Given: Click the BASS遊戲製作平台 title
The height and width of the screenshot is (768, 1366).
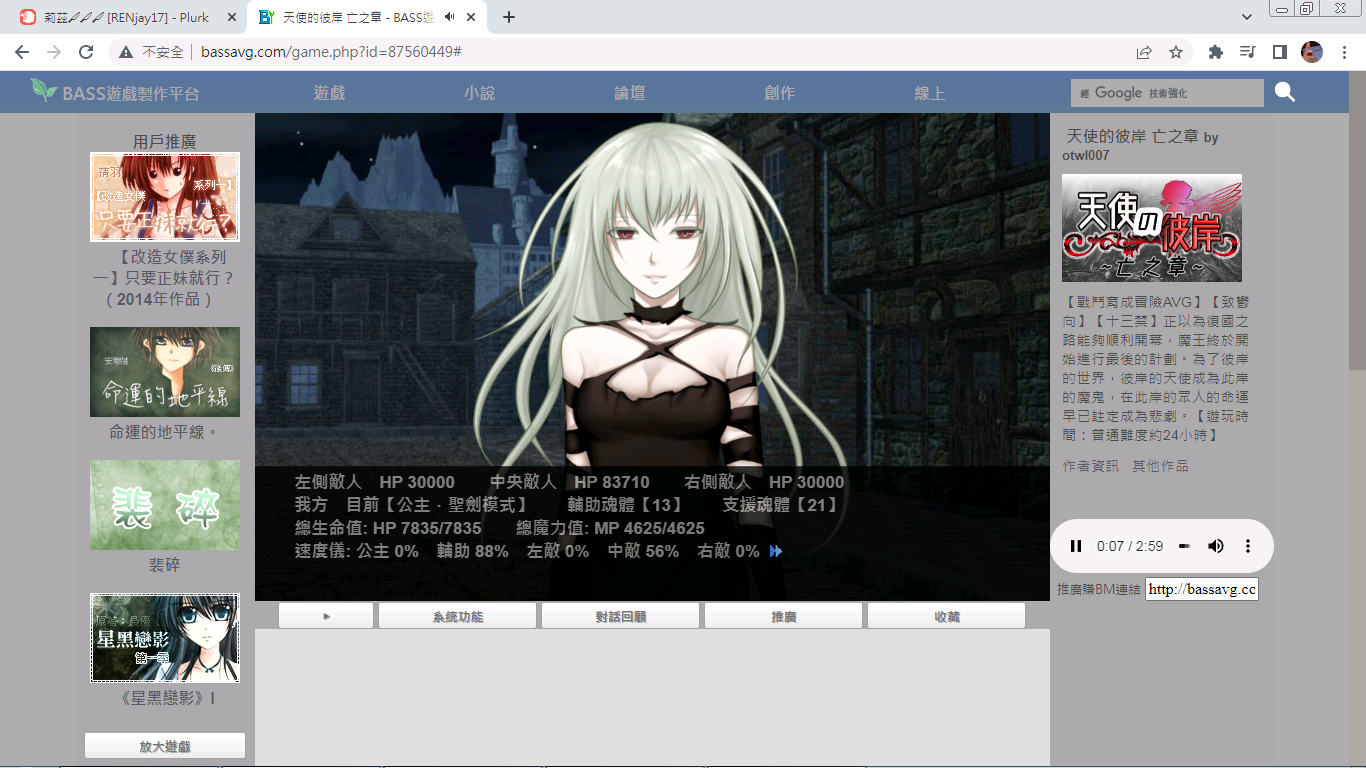Looking at the screenshot, I should [131, 94].
